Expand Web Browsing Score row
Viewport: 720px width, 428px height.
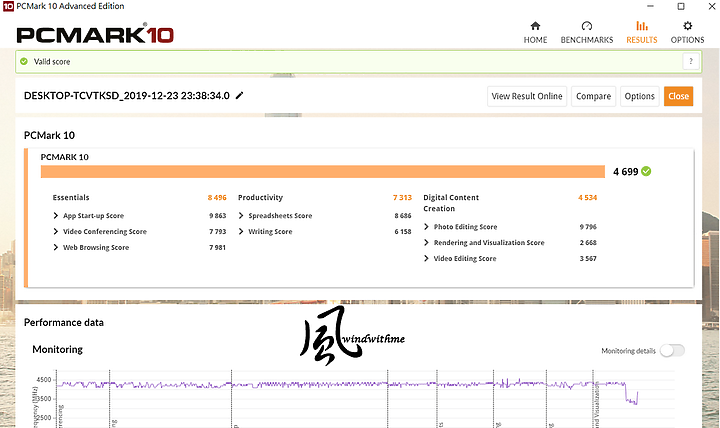[56, 247]
